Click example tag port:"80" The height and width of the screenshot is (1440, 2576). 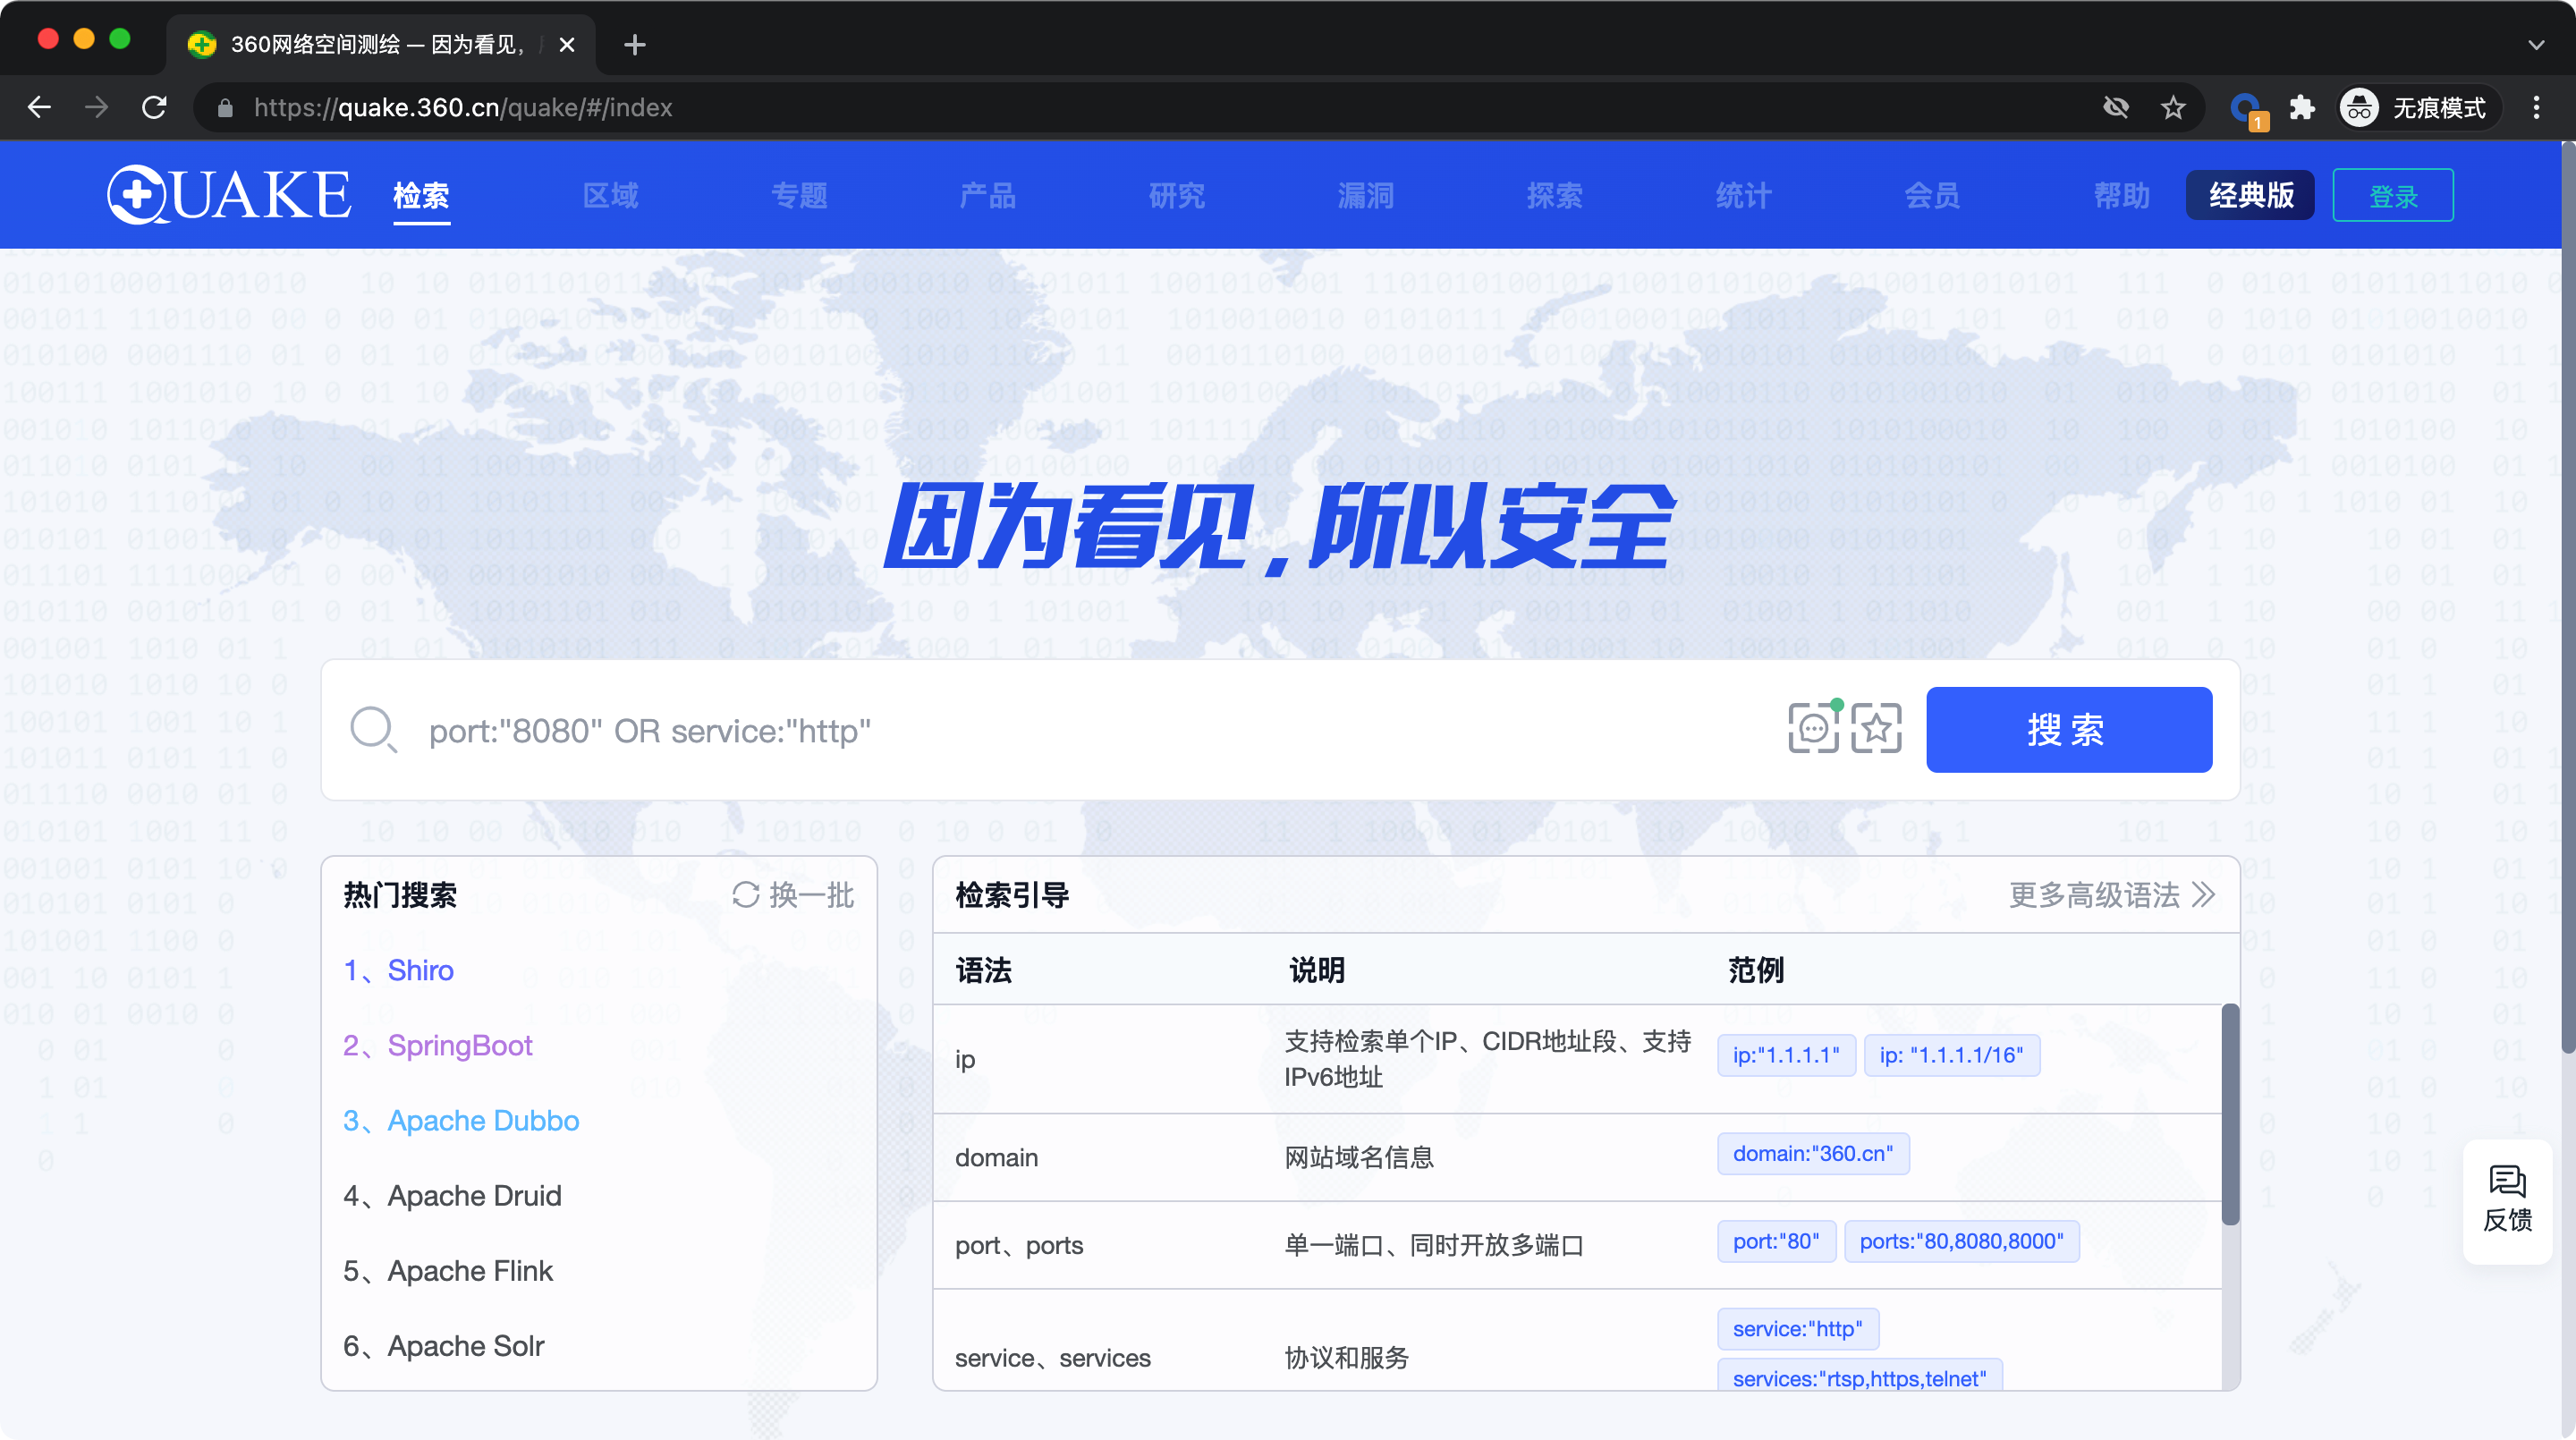1776,1241
